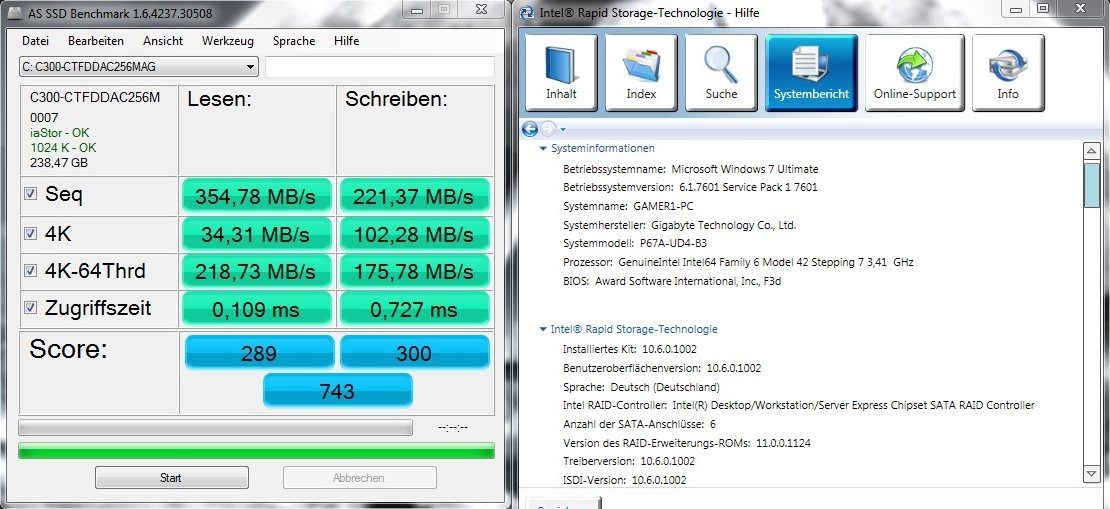
Task: Select the Systembericht toolbar button
Action: coord(811,73)
